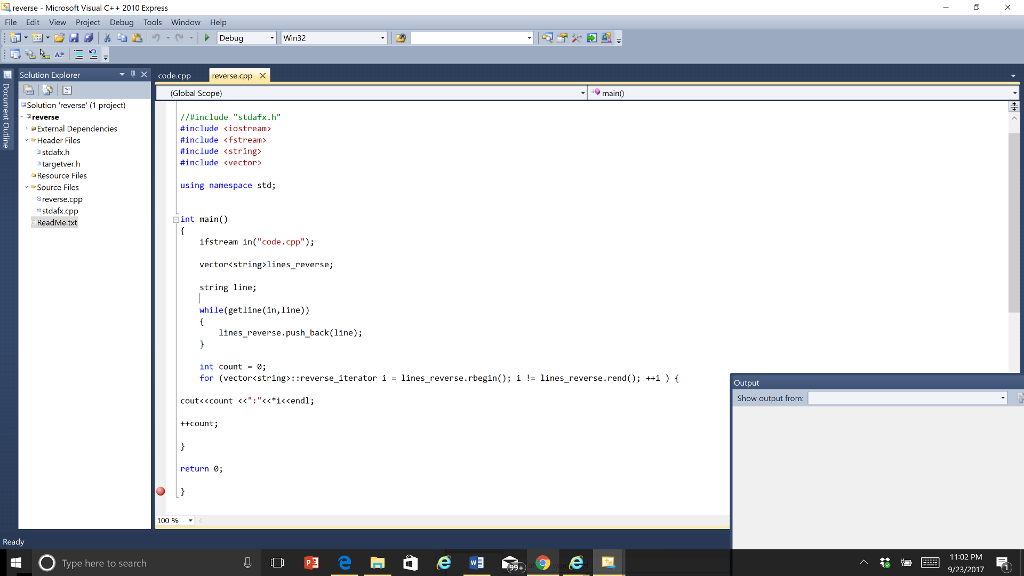Click the Copy icon in toolbar

click(x=122, y=38)
